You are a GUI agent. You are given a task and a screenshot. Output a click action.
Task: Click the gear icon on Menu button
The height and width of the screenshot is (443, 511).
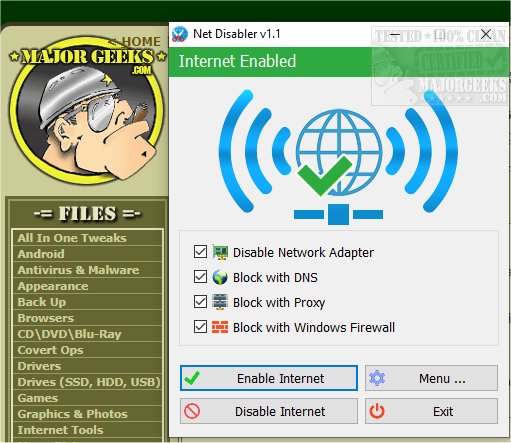pyautogui.click(x=377, y=378)
